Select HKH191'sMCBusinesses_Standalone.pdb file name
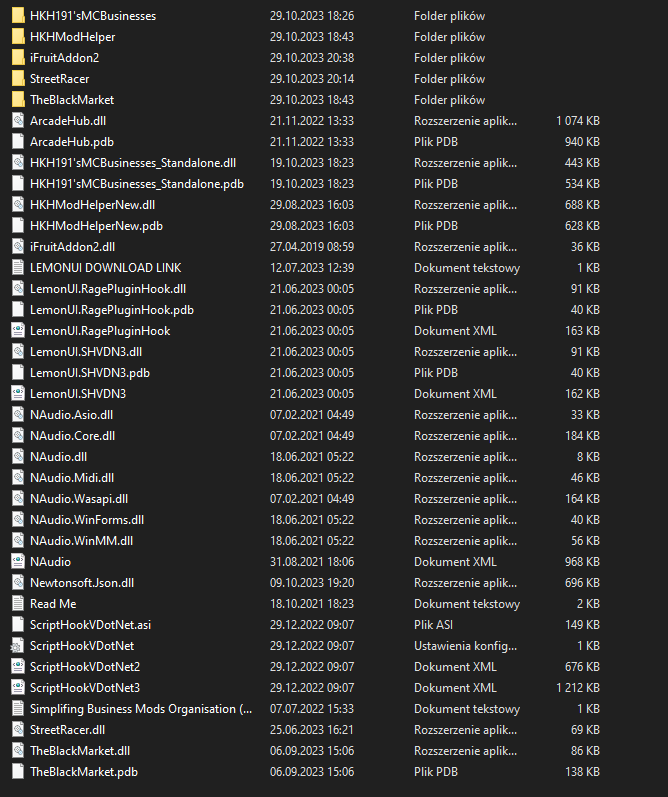This screenshot has width=668, height=797. point(137,183)
